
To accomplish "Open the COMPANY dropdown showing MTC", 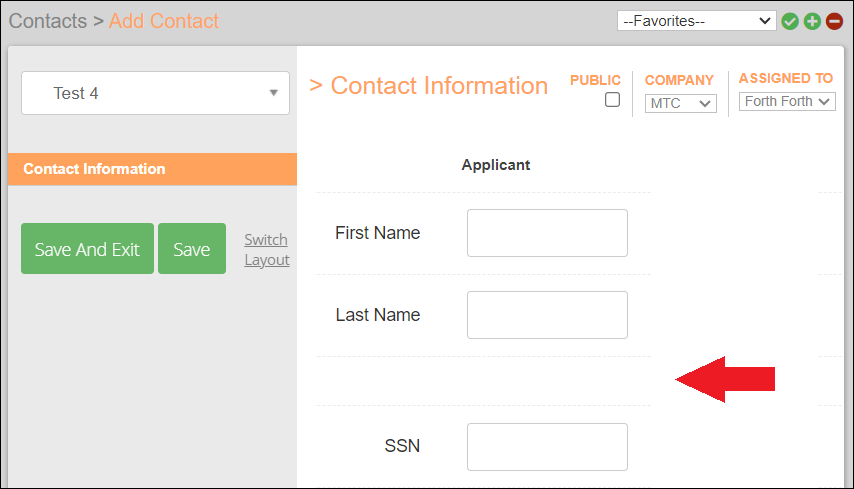I will (680, 103).
